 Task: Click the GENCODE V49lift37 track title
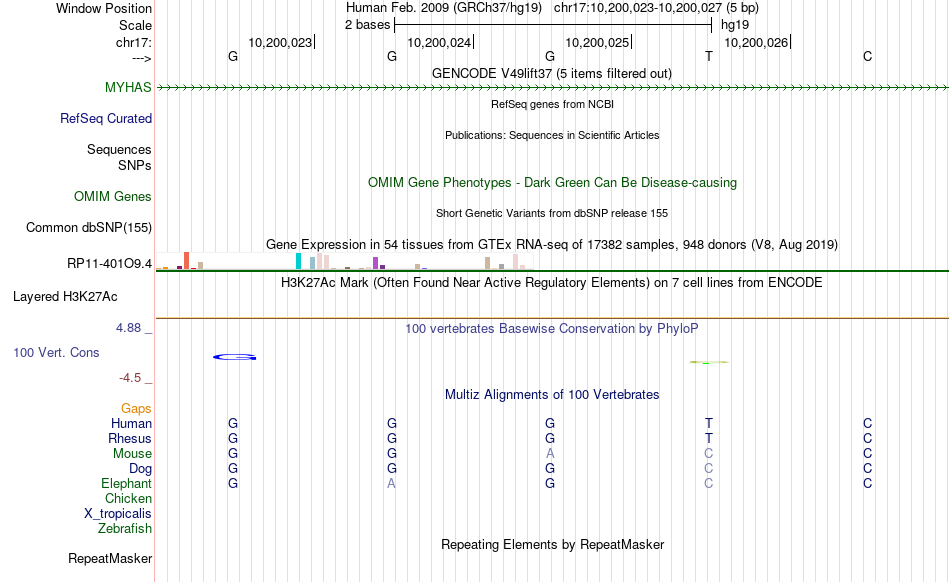point(552,73)
